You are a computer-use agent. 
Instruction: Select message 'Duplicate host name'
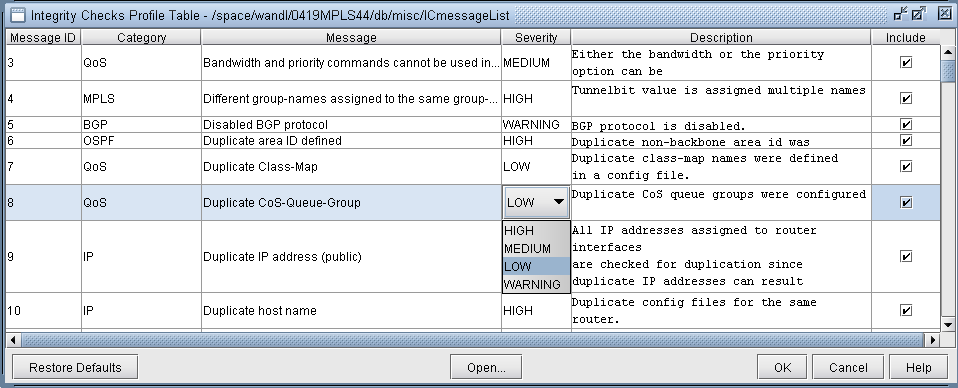click(x=351, y=310)
